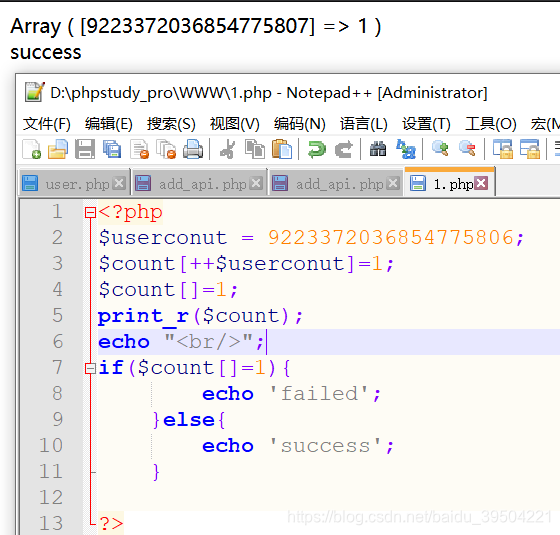
Task: Close the 1.php tab
Action: coord(481,183)
